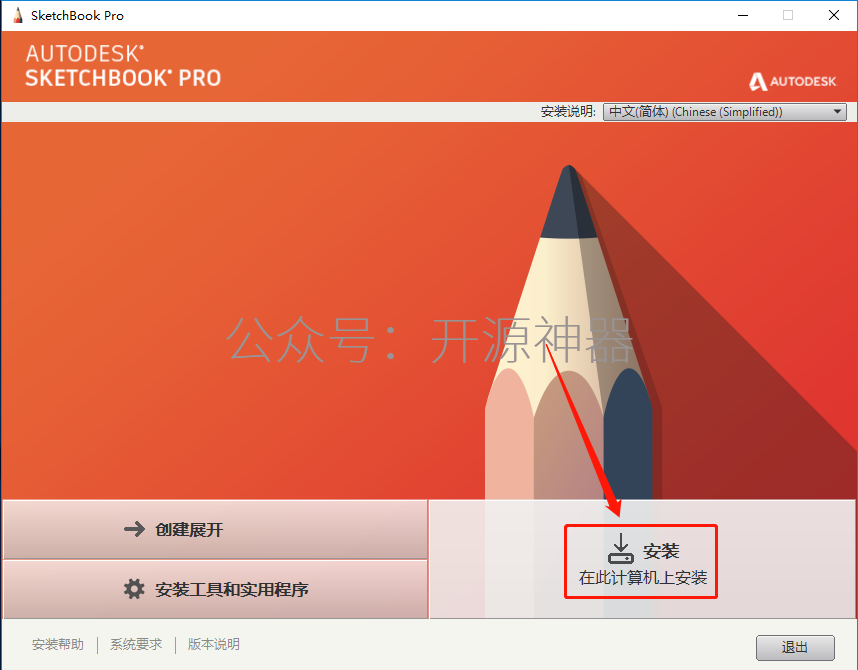Viewport: 858px width, 670px height.
Task: Open the 版本说明 link
Action: (x=214, y=644)
